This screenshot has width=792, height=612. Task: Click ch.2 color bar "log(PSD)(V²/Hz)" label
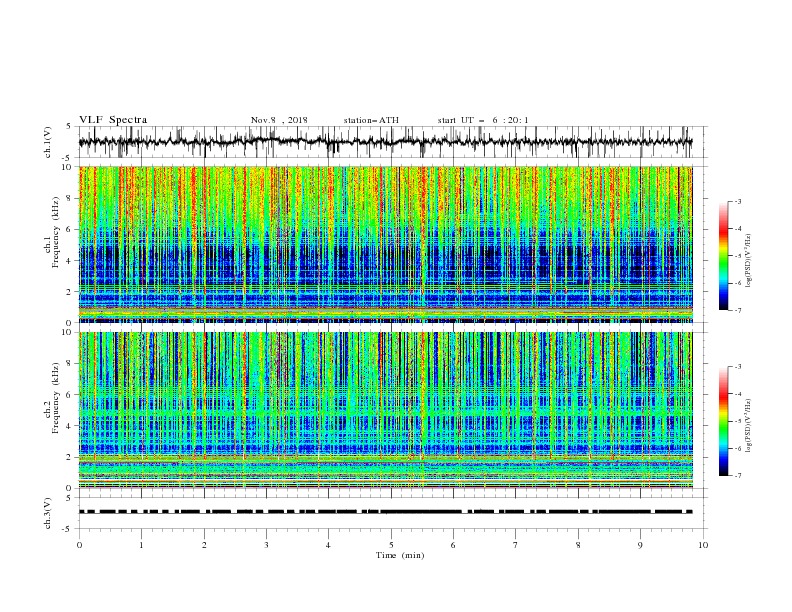coord(749,425)
